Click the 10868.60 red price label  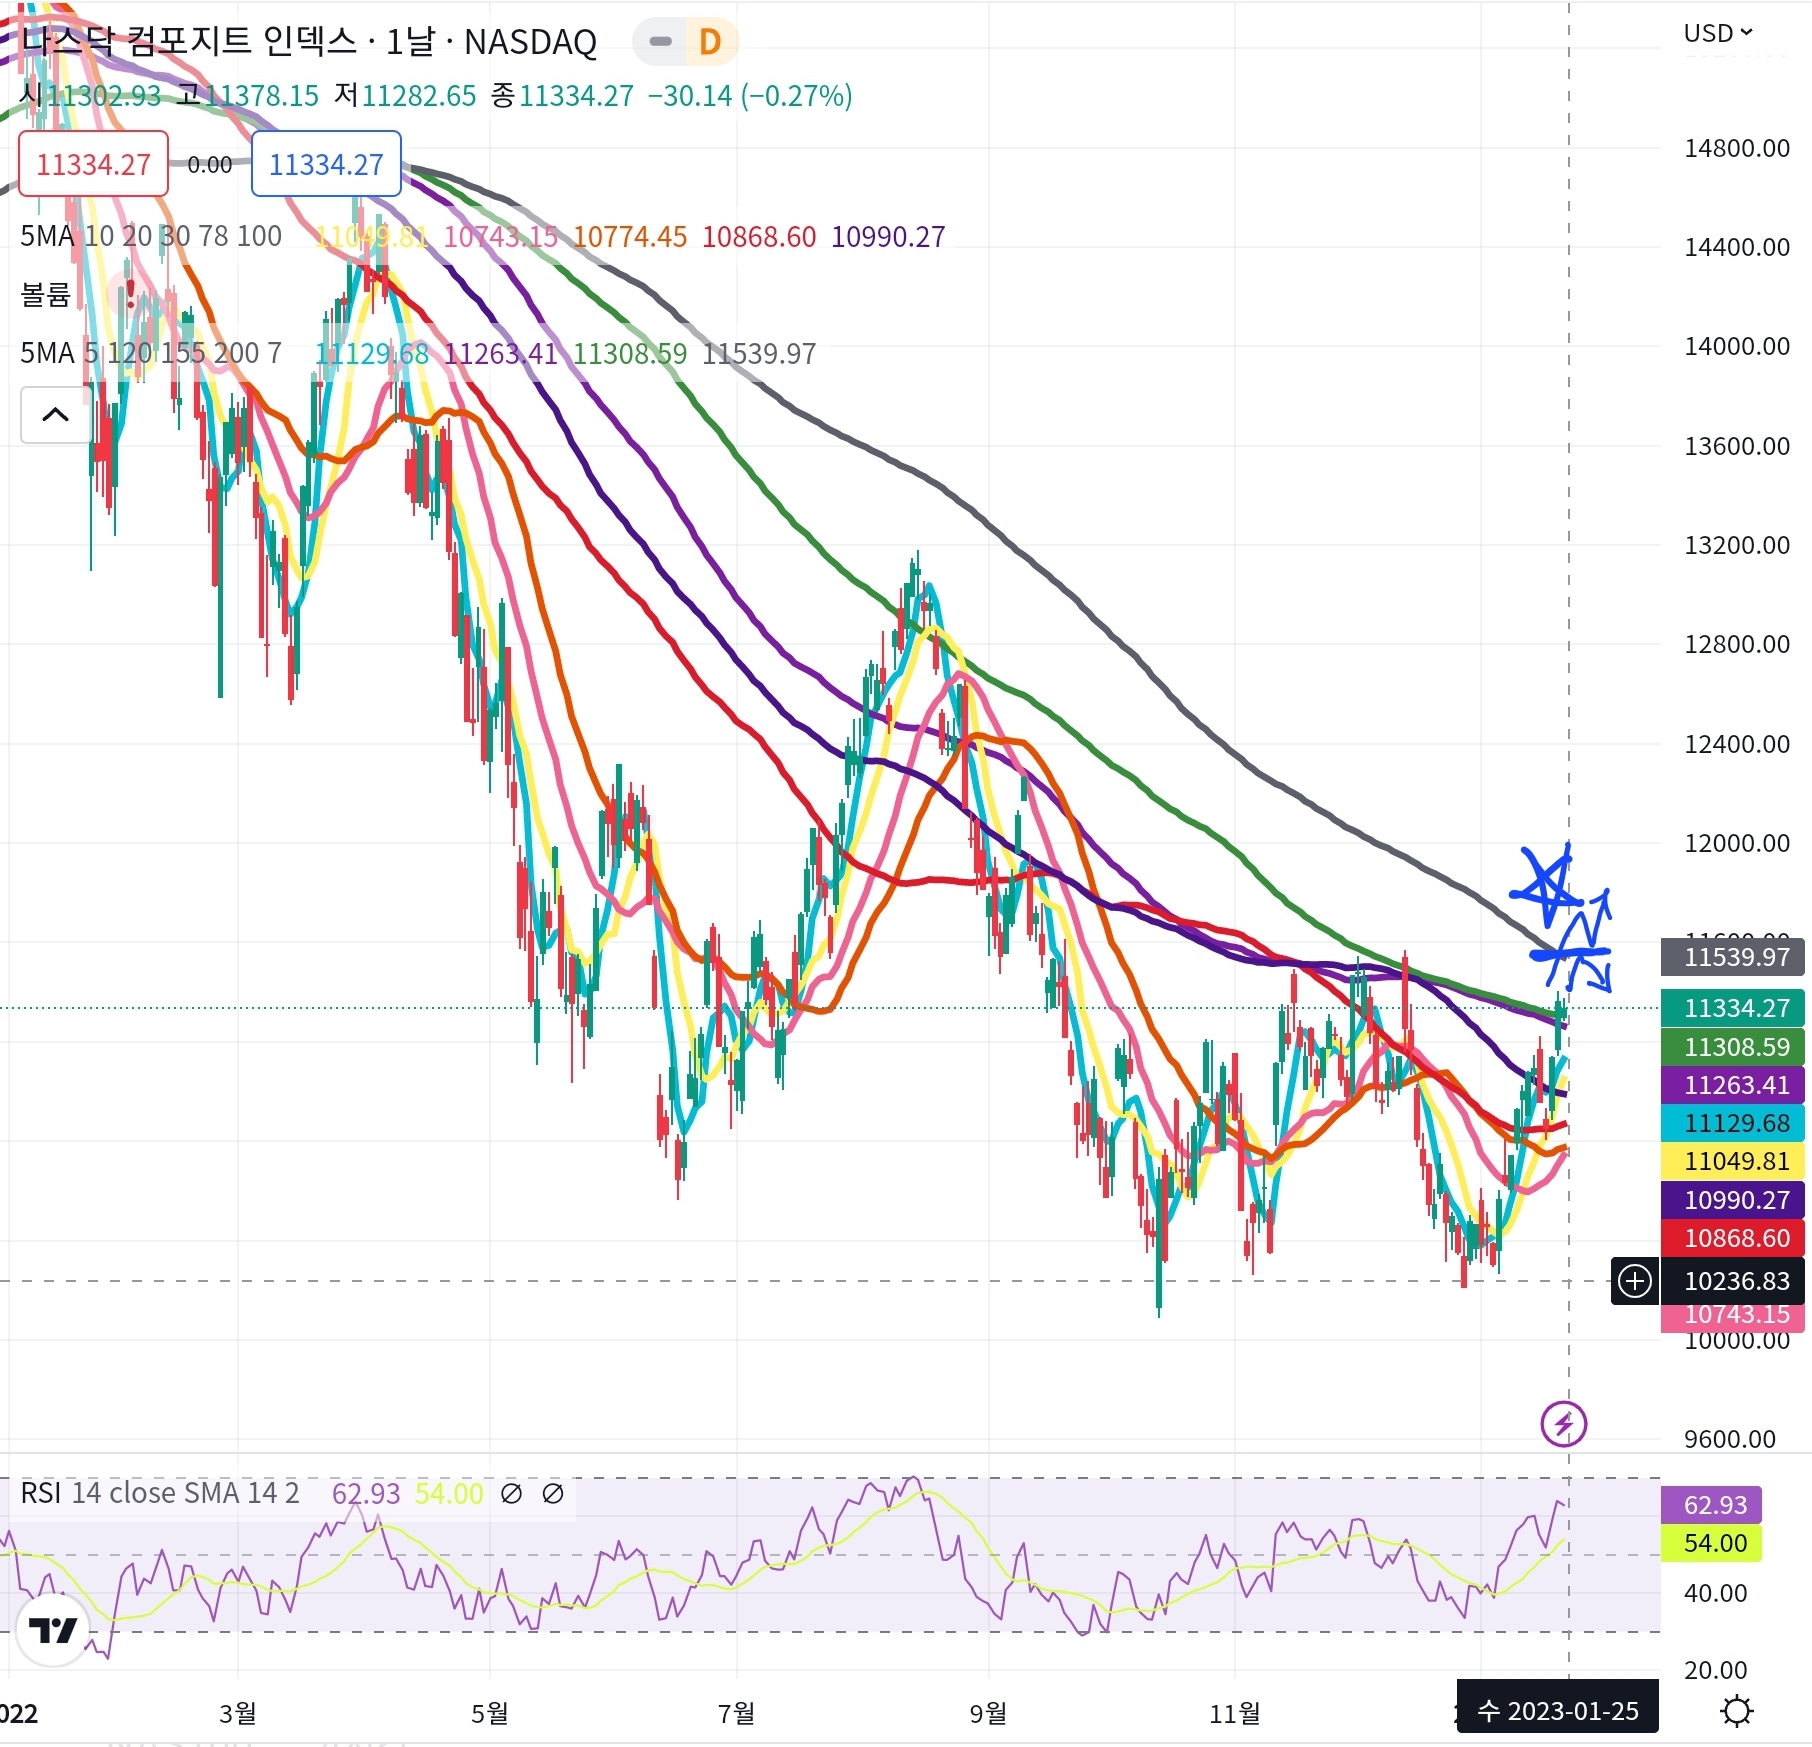point(1733,1238)
